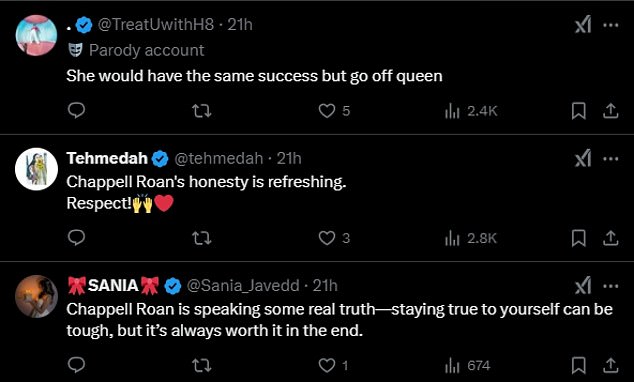Share SANIA's tweet
This screenshot has height=382, width=634.
click(611, 365)
